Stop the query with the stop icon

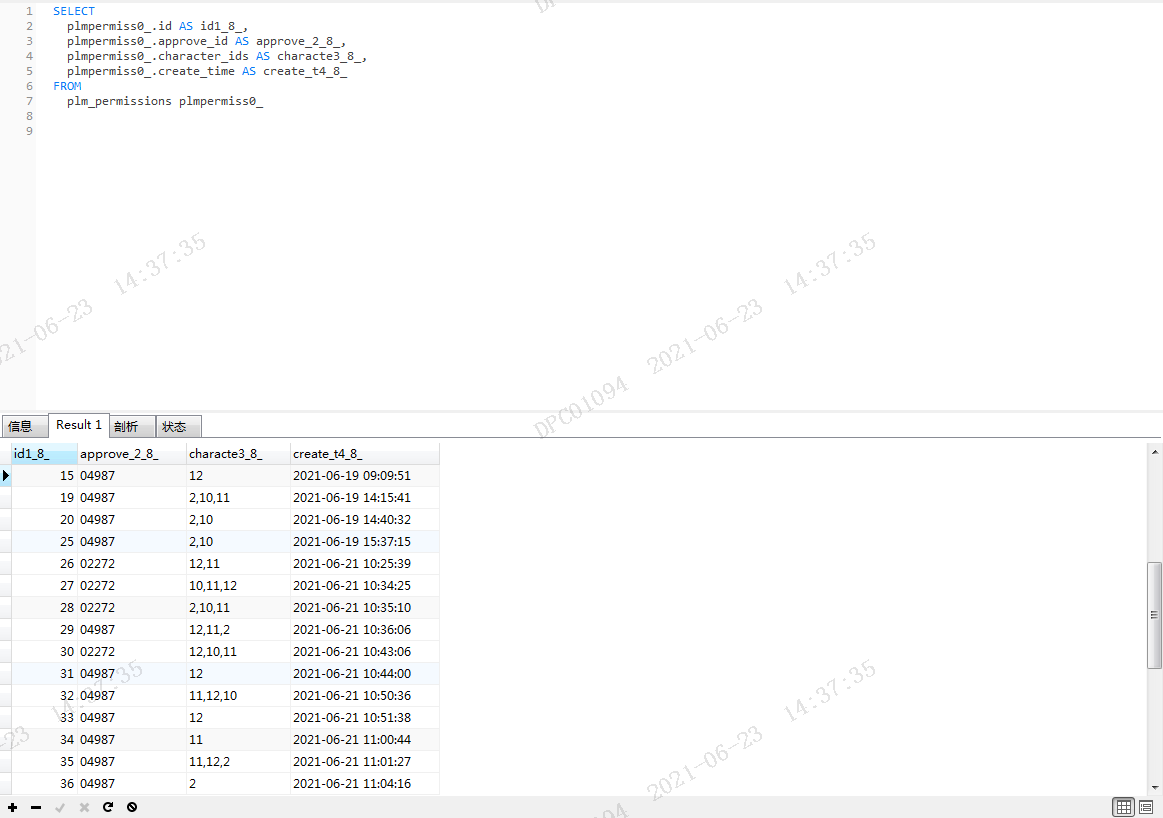[132, 807]
